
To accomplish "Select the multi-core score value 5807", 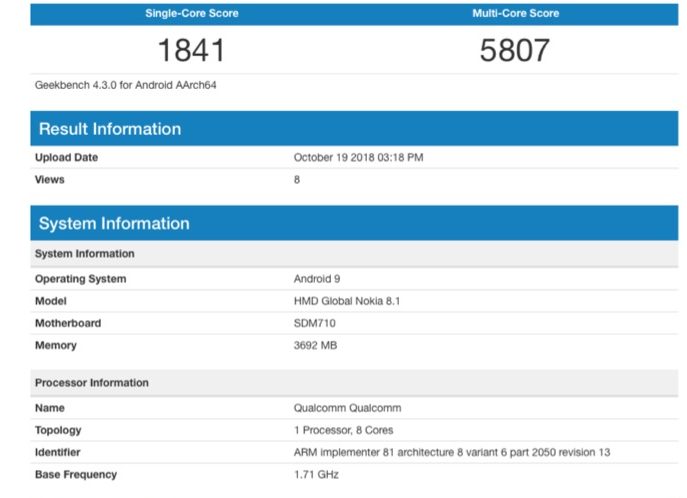I will pyautogui.click(x=515, y=50).
